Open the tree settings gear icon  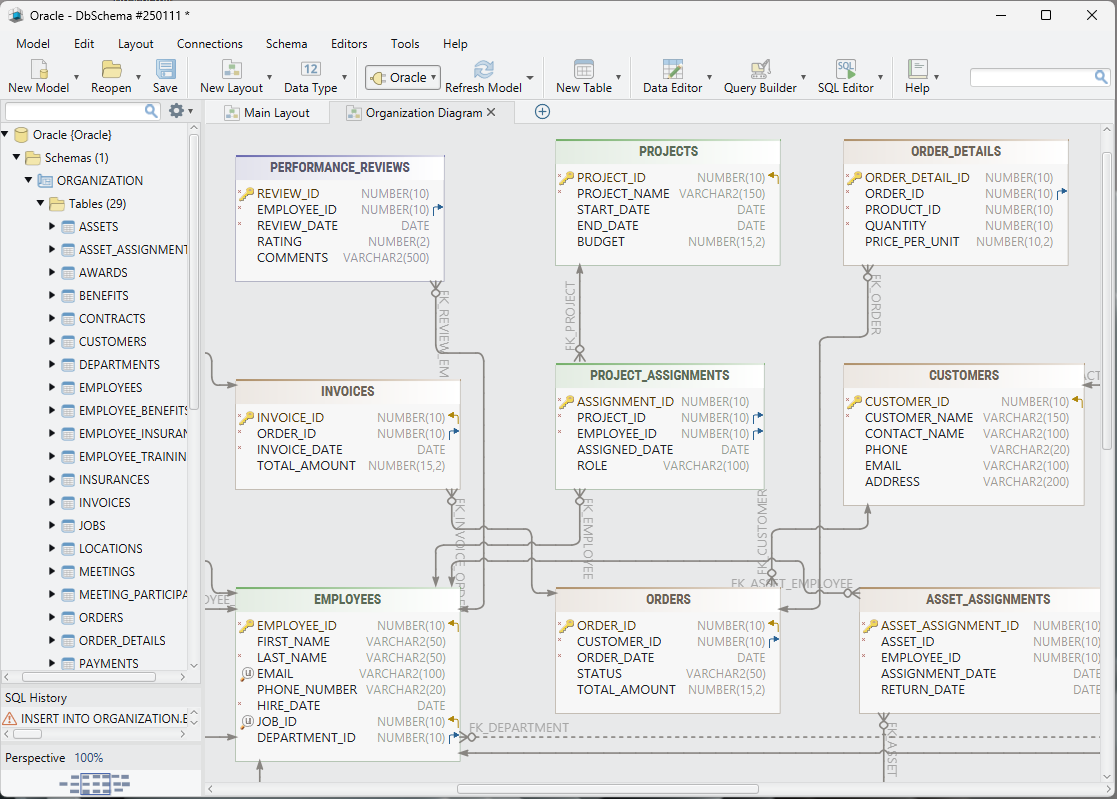click(177, 111)
